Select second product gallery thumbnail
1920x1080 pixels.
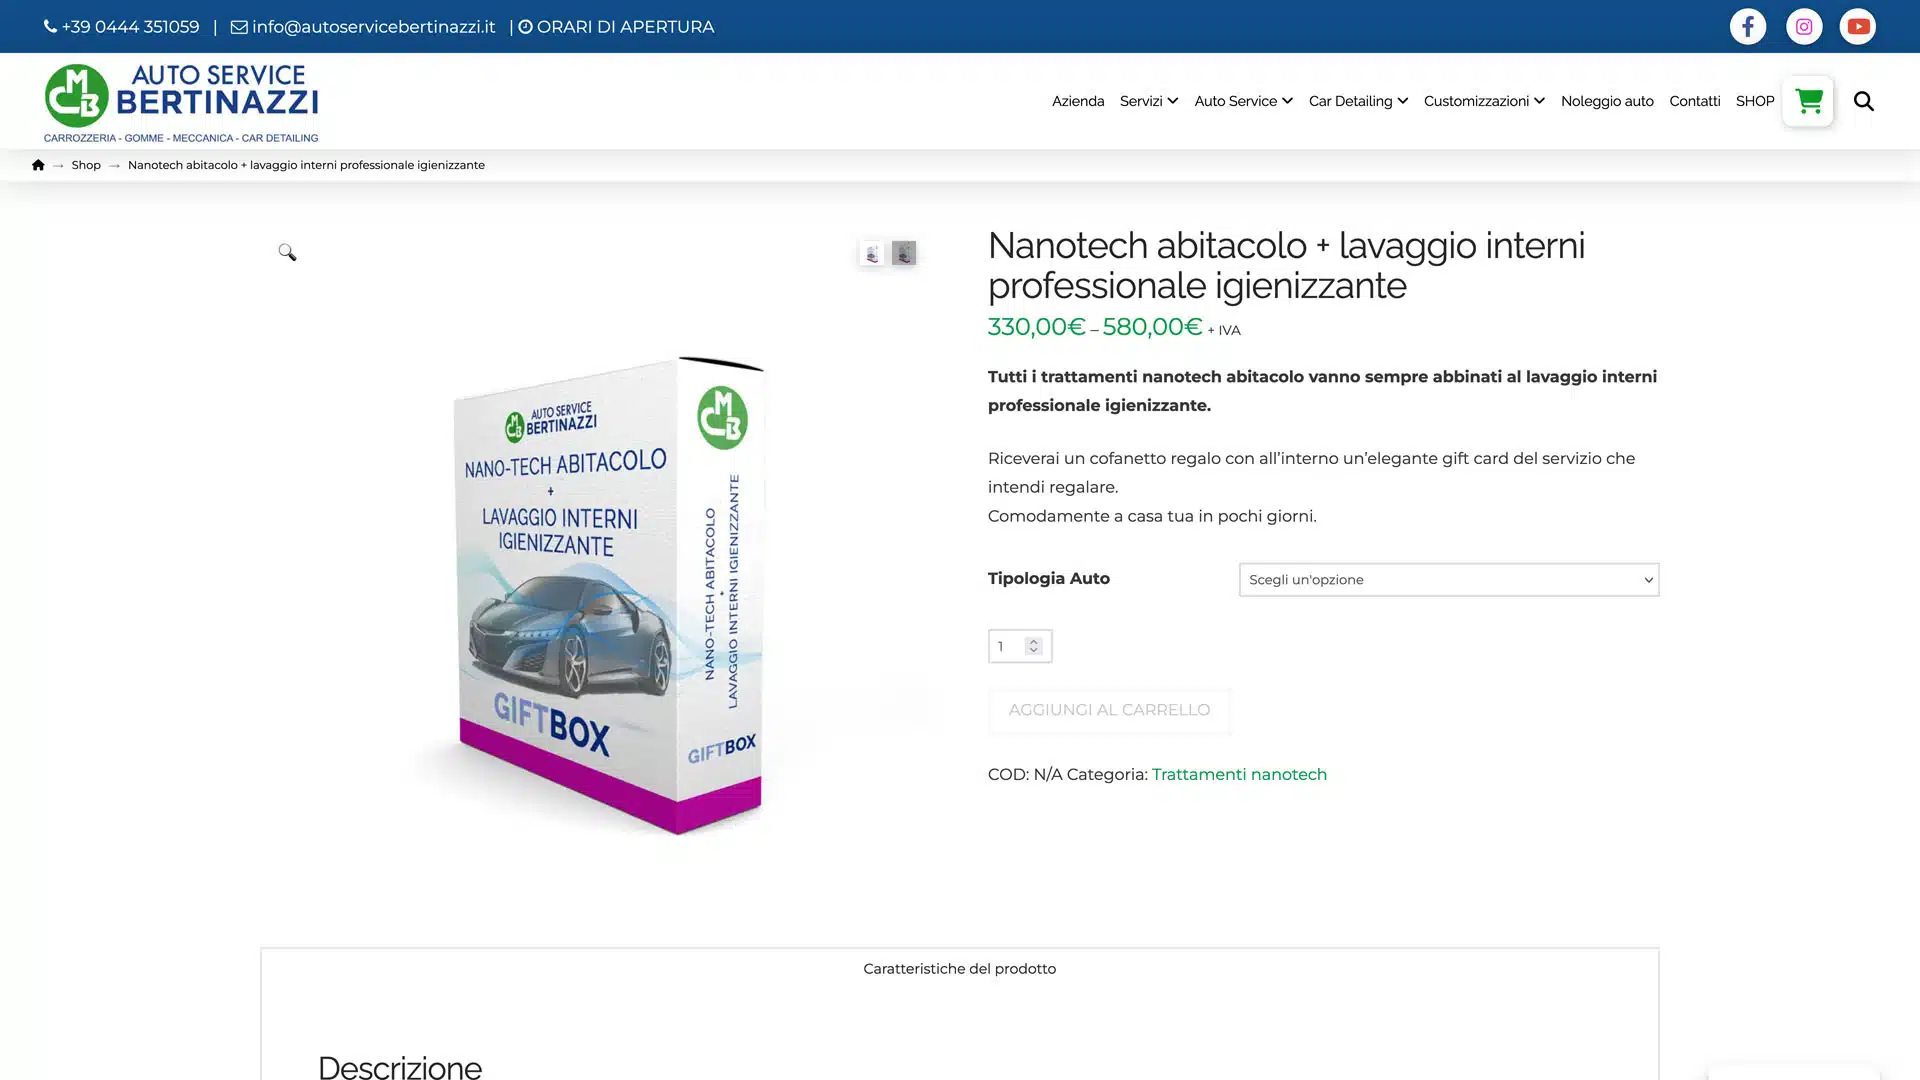[904, 253]
